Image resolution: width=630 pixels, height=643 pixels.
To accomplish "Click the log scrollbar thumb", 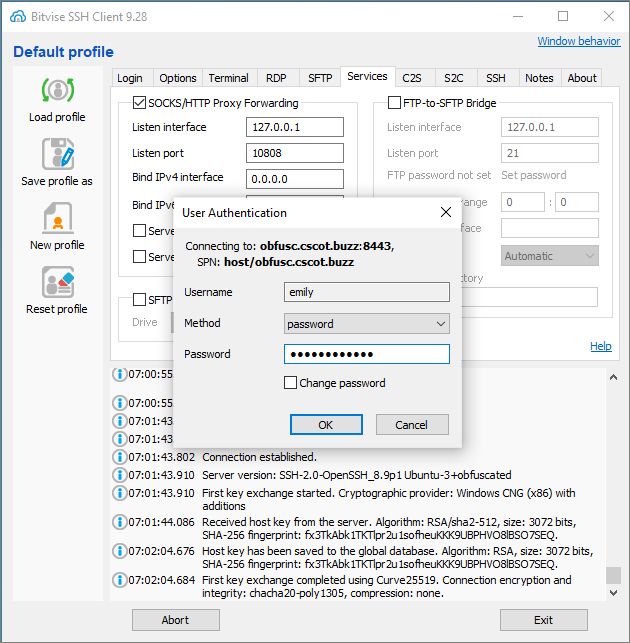I will tap(613, 575).
